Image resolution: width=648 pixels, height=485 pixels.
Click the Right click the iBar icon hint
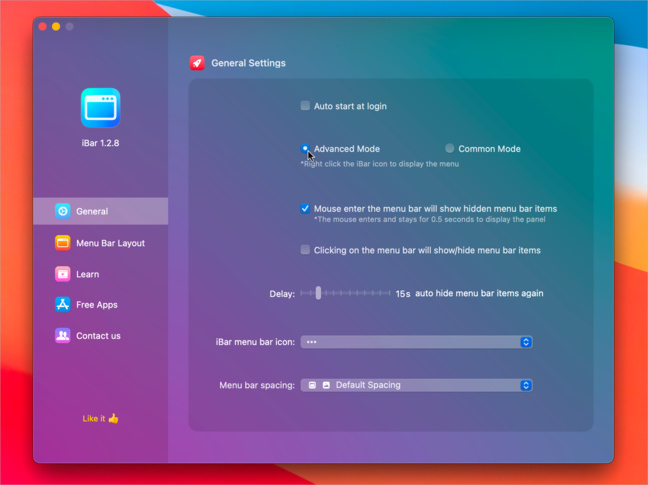click(380, 164)
